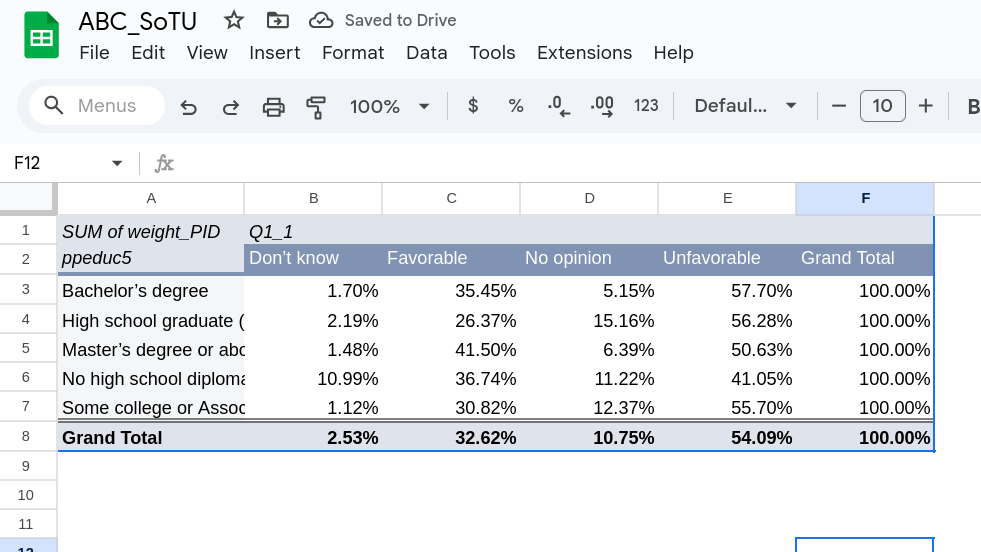Expand the name box dropdown arrow
Image resolution: width=981 pixels, height=552 pixels.
(x=117, y=163)
